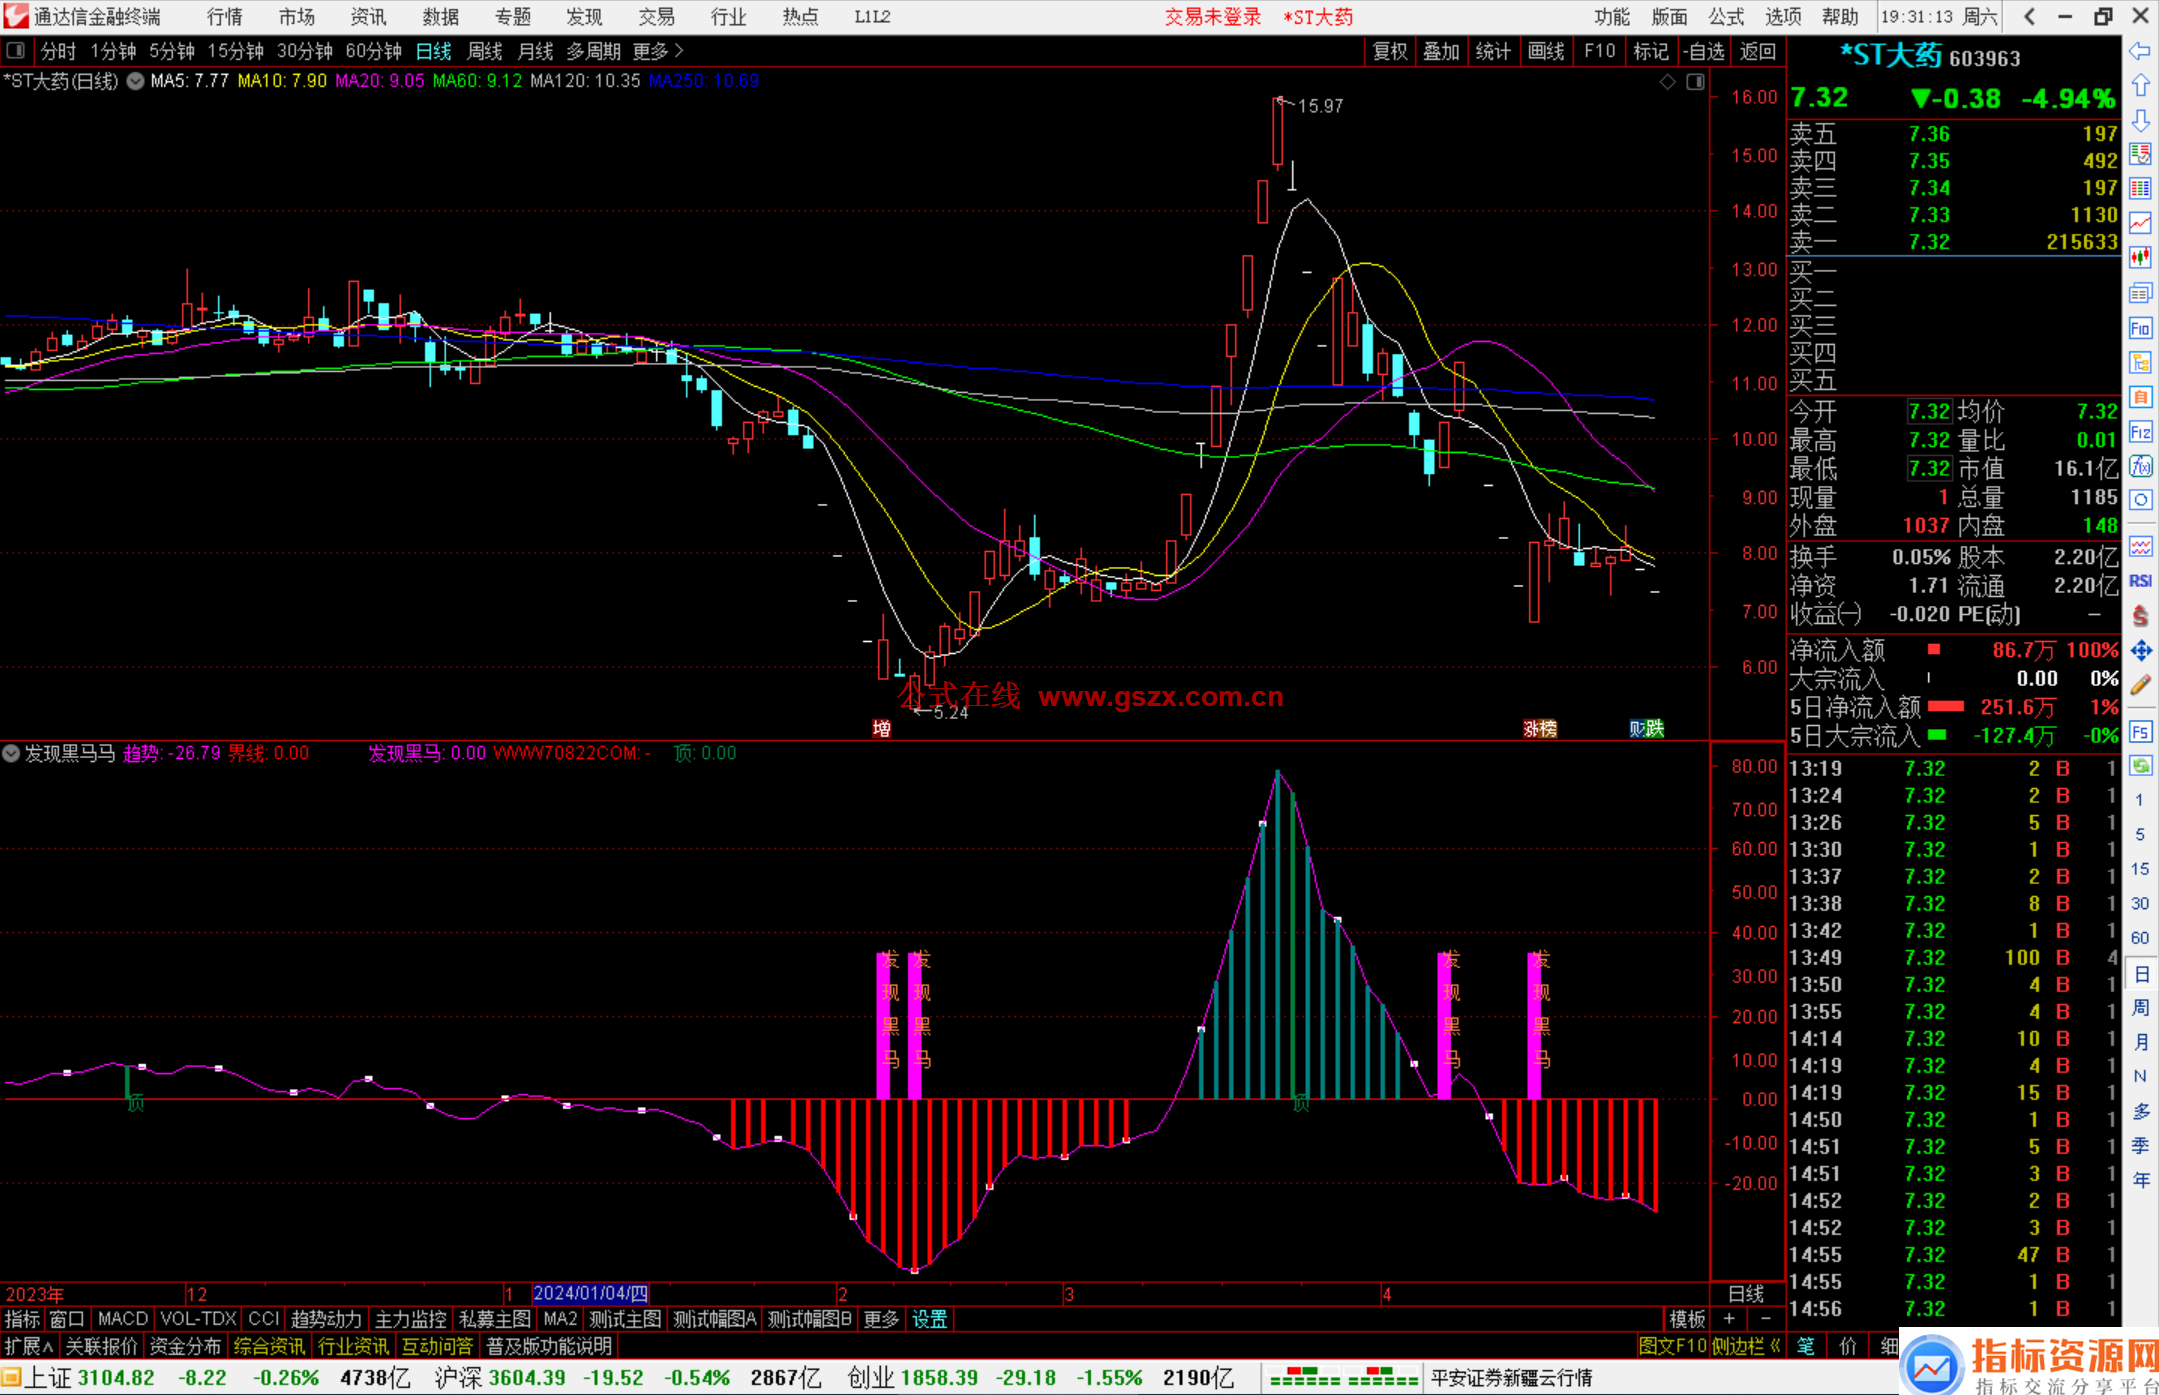The height and width of the screenshot is (1395, 2159).
Task: Select the VOL-TDX indicator tab
Action: [198, 1319]
